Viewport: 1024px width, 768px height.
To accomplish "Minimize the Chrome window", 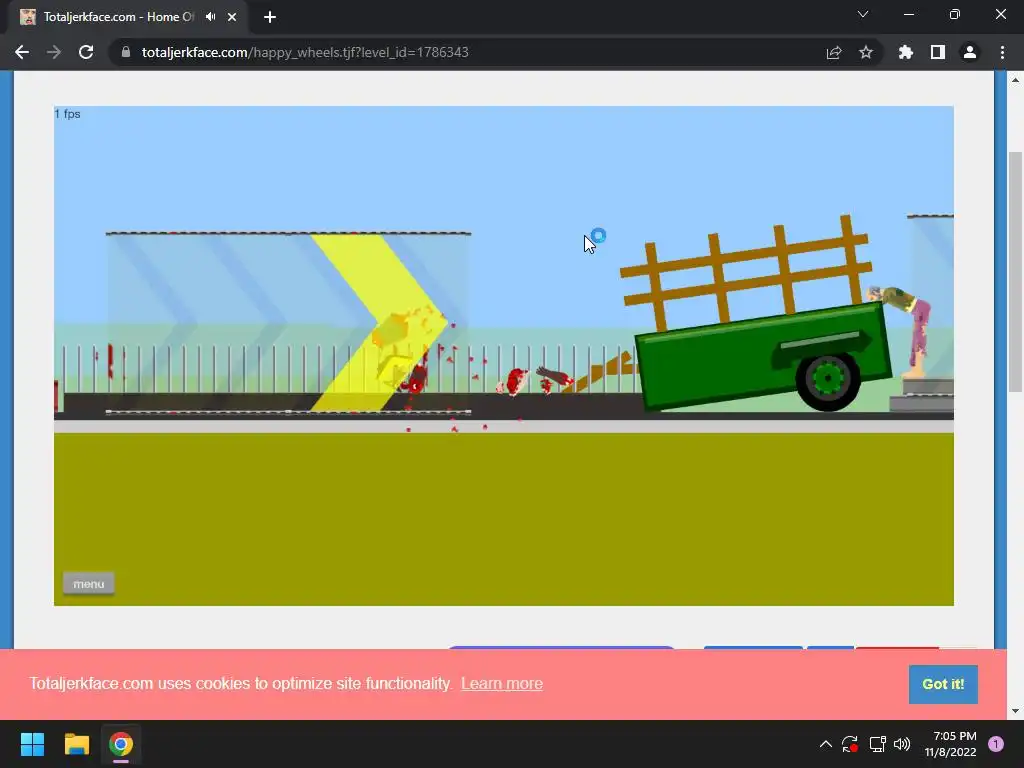I will point(908,14).
